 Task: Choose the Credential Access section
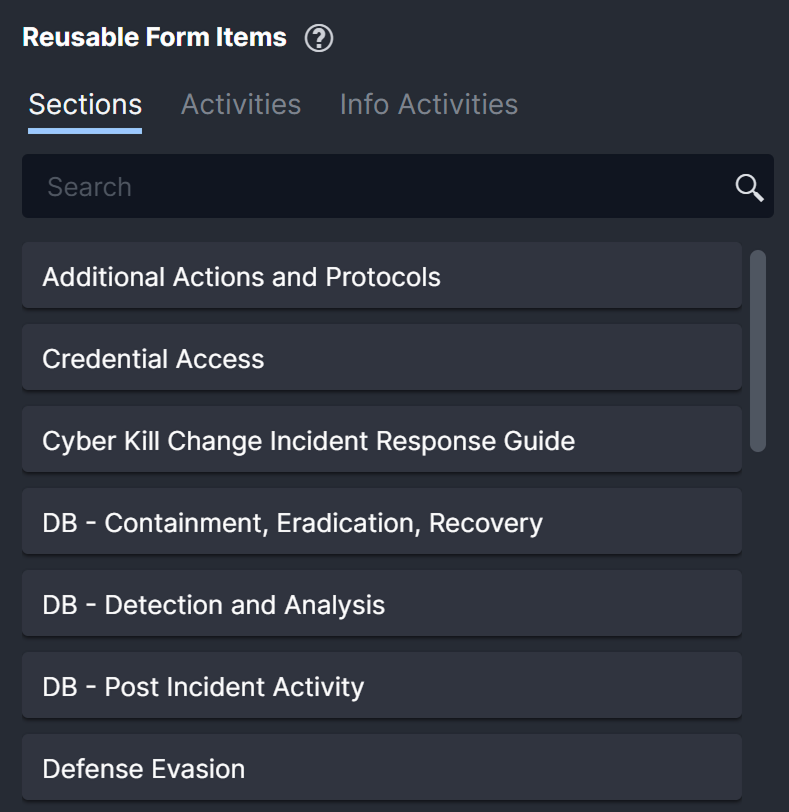tap(153, 359)
